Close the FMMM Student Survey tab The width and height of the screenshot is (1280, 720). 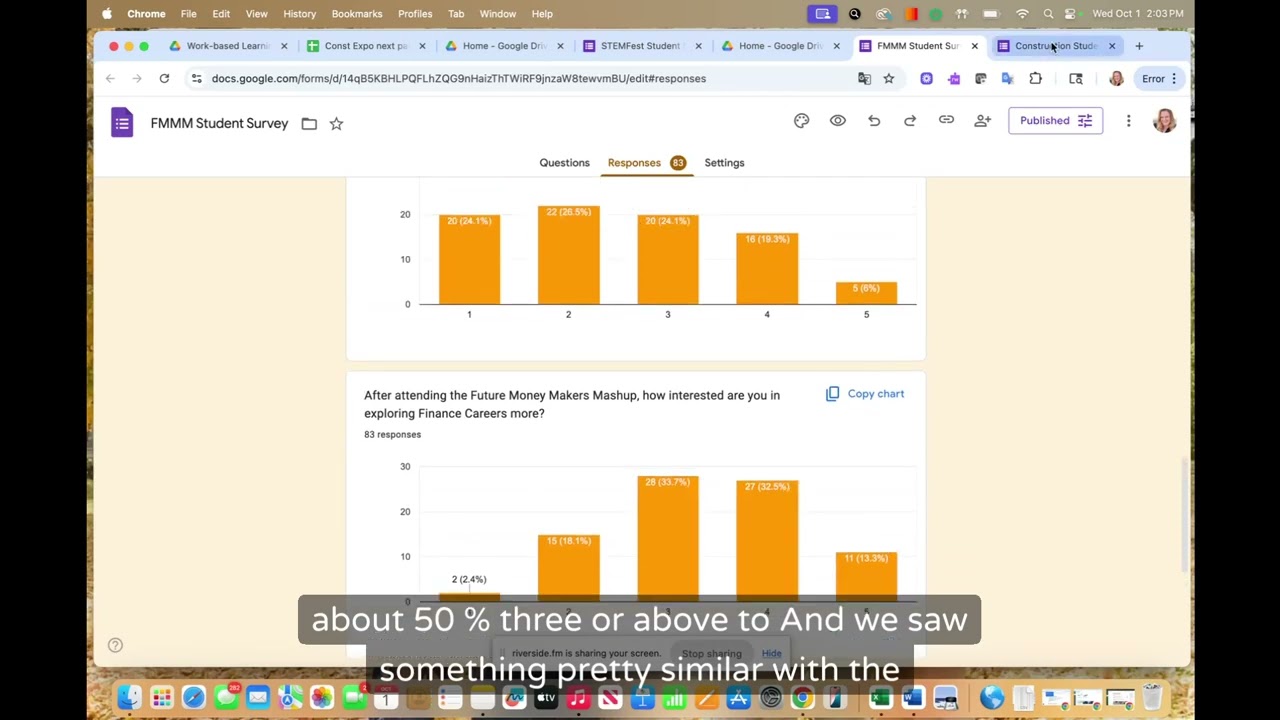tap(974, 46)
